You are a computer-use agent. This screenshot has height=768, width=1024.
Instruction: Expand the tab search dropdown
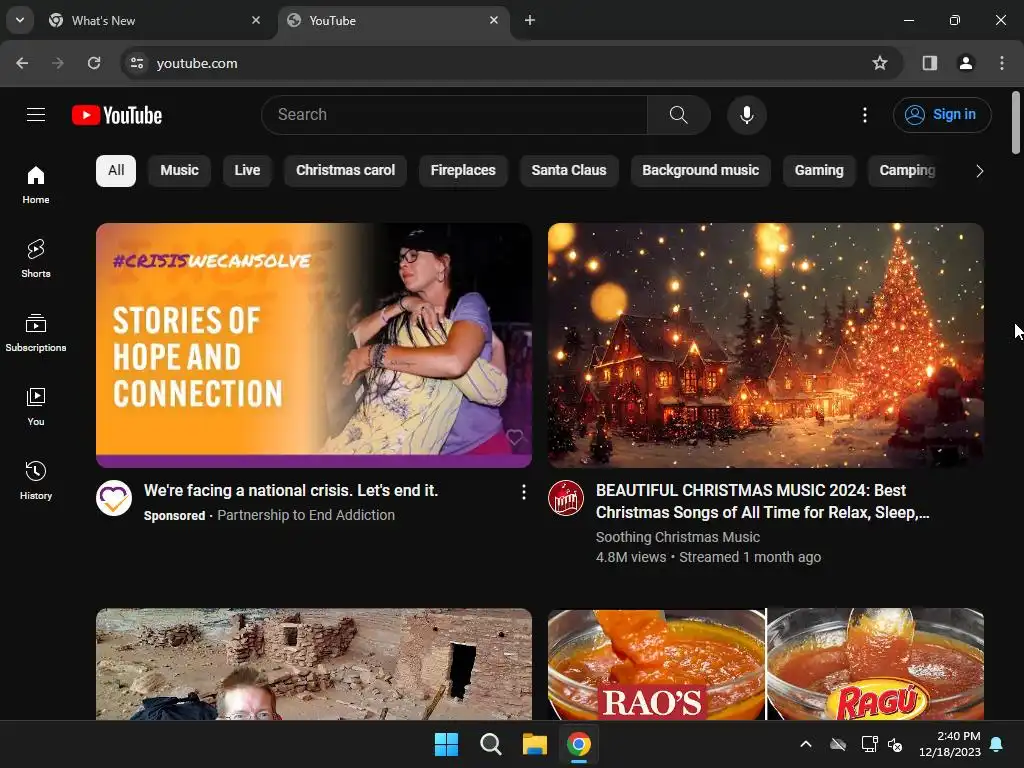20,20
